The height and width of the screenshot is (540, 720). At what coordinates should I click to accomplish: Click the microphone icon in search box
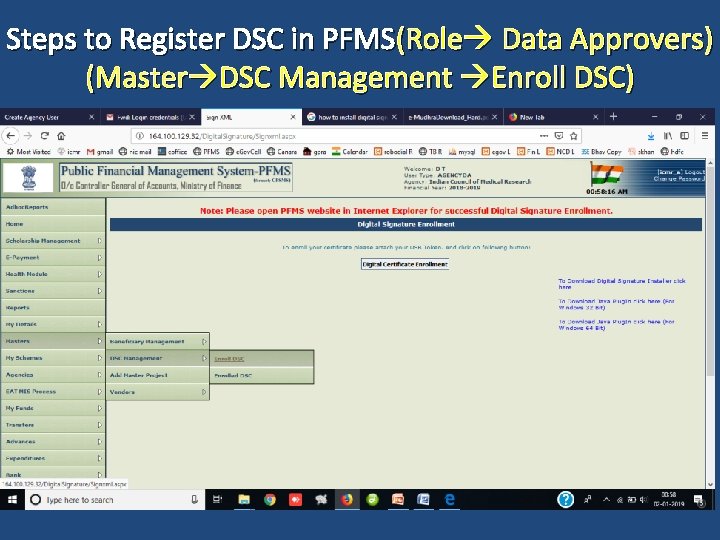click(195, 500)
